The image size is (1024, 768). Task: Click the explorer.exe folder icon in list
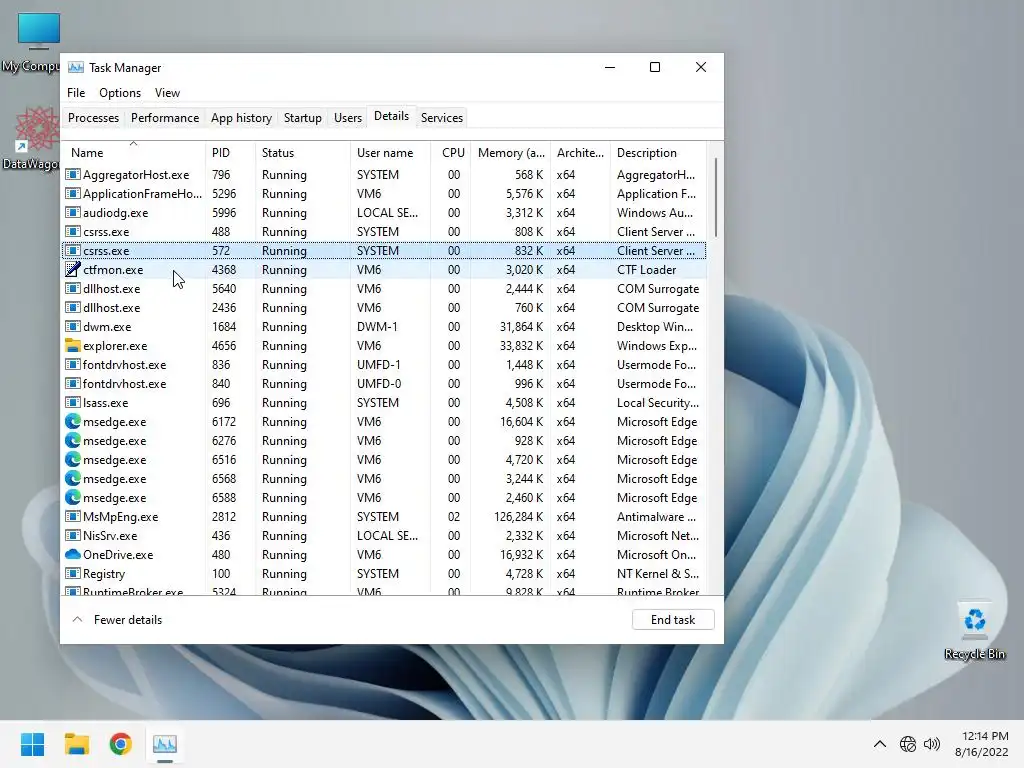click(72, 345)
